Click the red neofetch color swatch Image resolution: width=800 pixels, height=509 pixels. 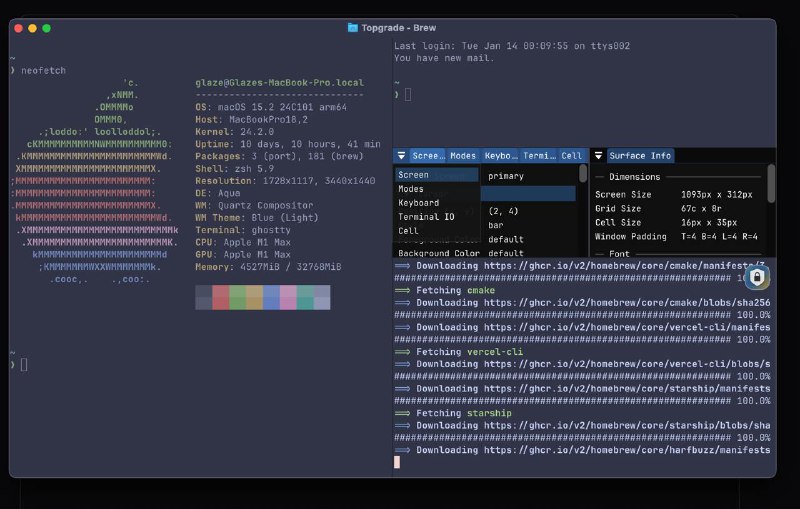click(220, 297)
